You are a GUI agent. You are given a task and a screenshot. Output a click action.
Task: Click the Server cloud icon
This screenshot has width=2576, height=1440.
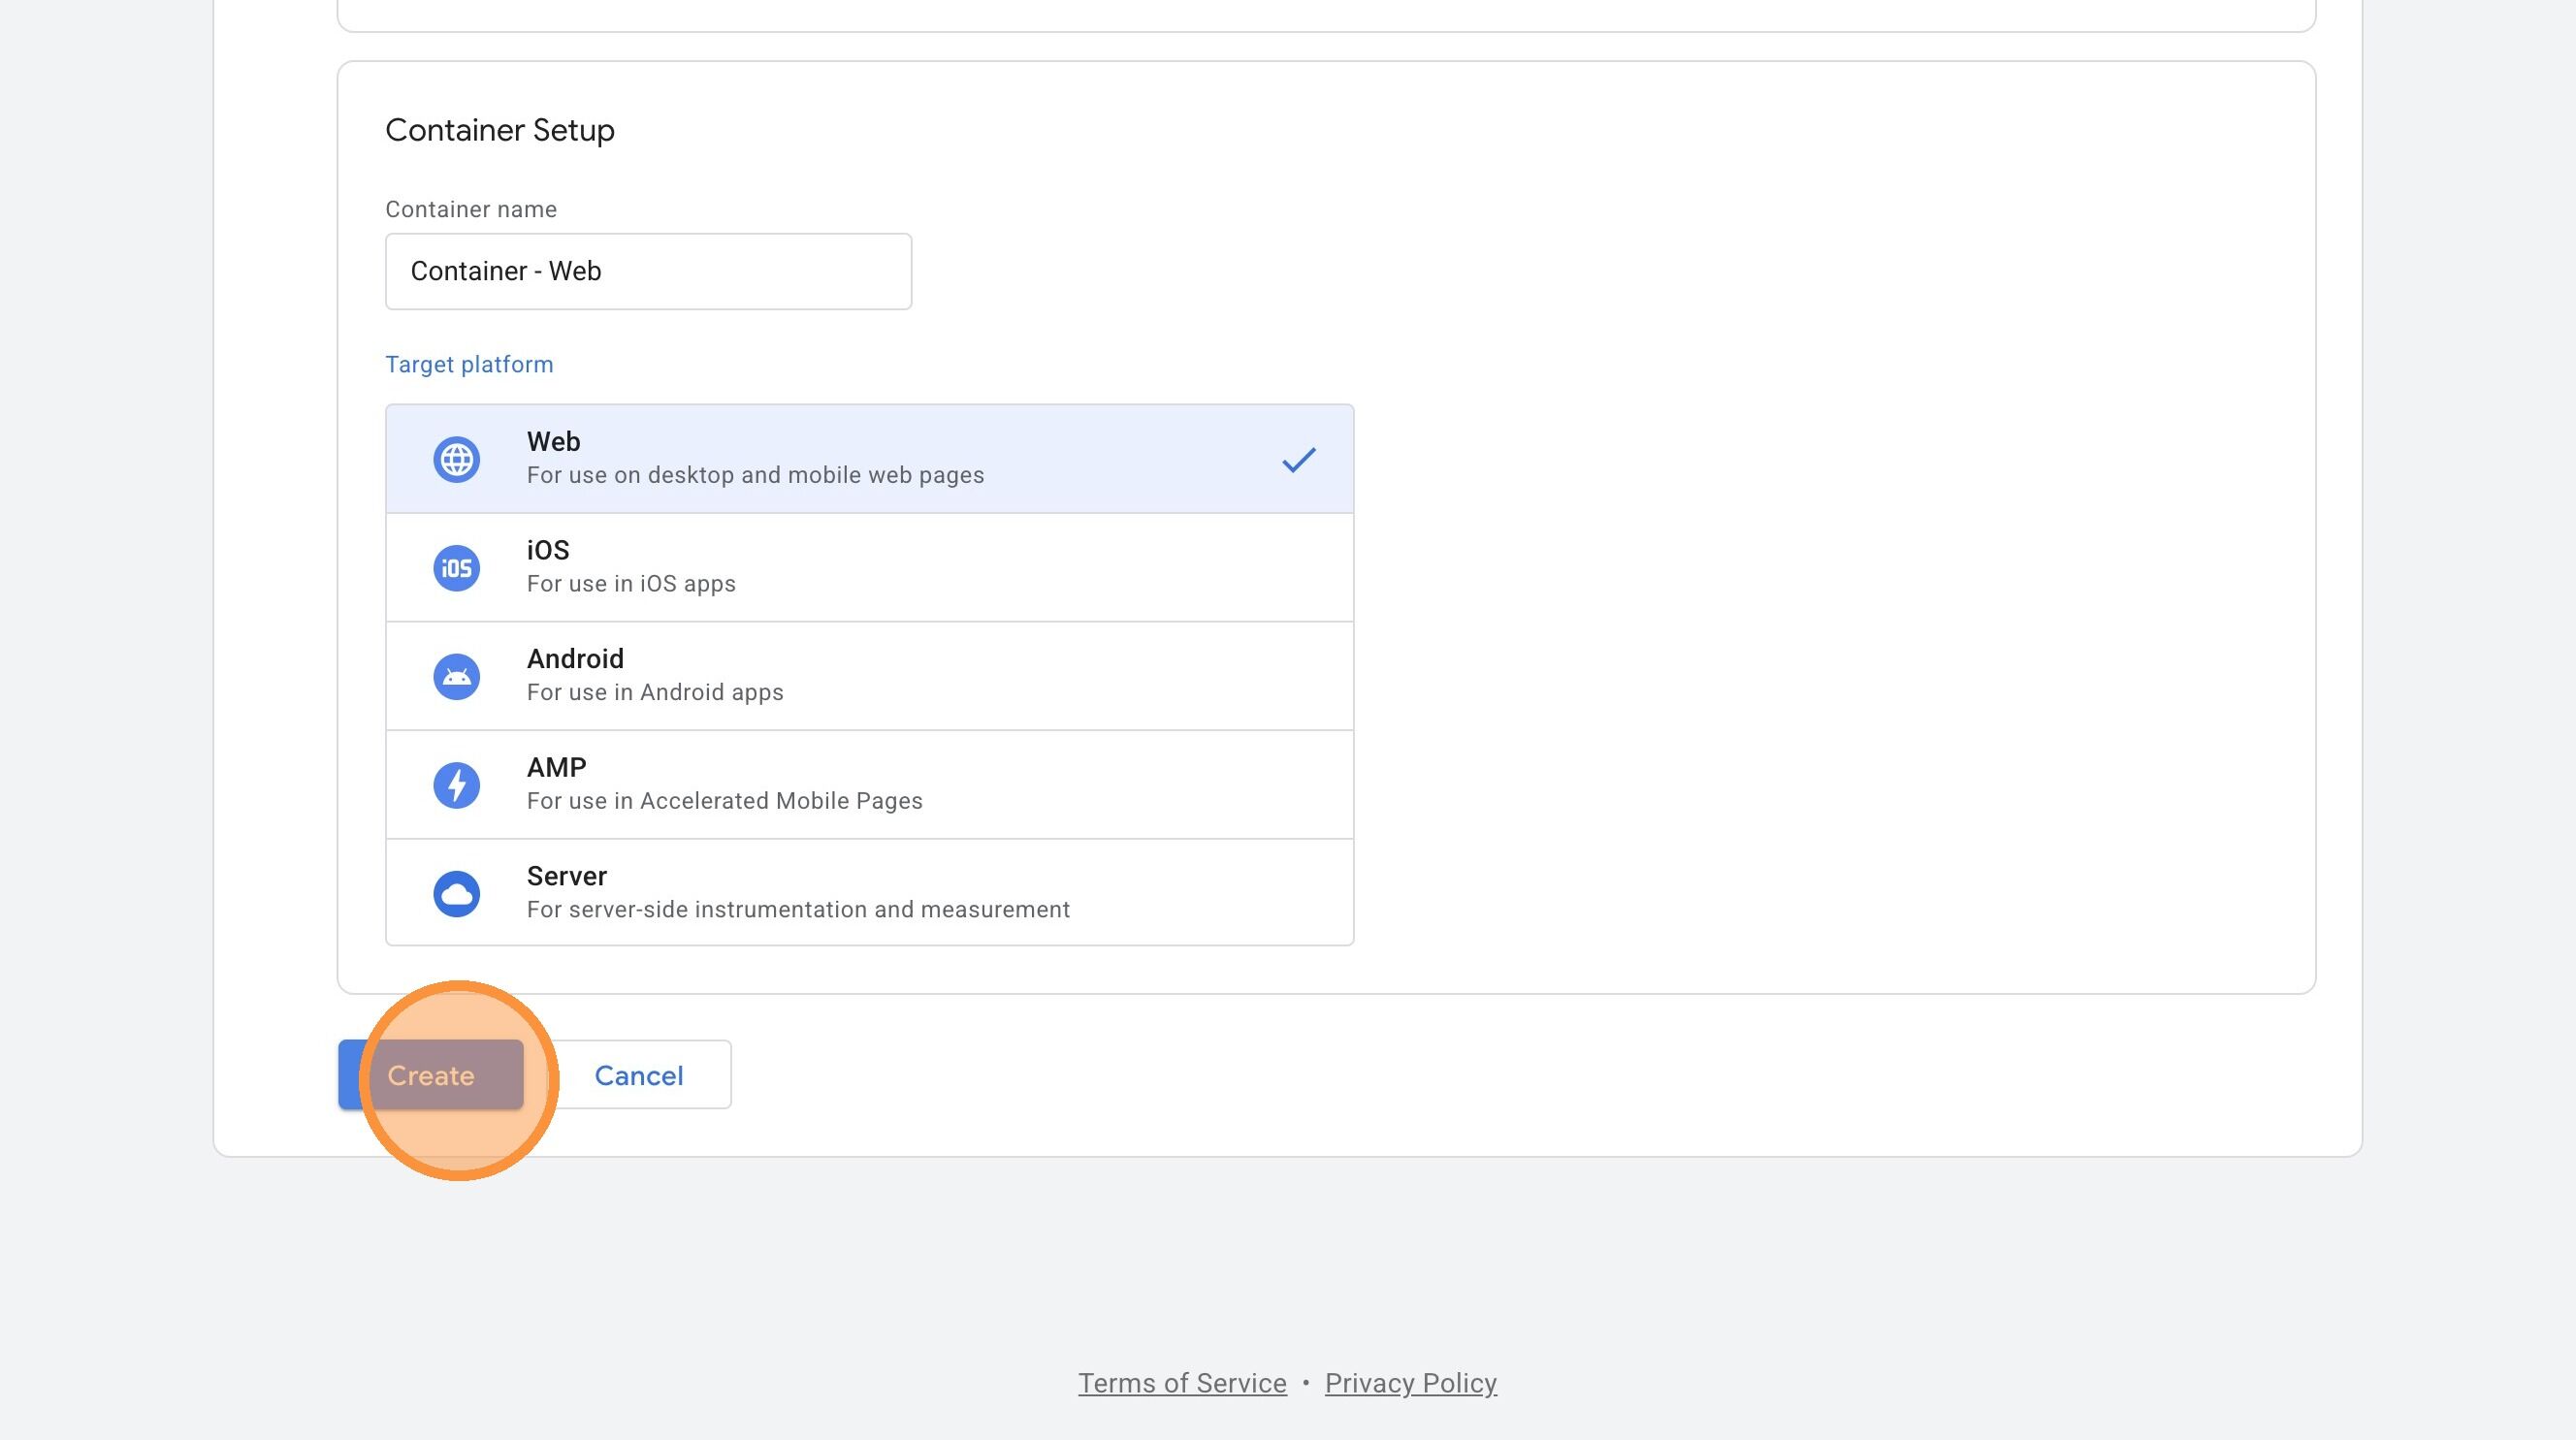pyautogui.click(x=457, y=892)
